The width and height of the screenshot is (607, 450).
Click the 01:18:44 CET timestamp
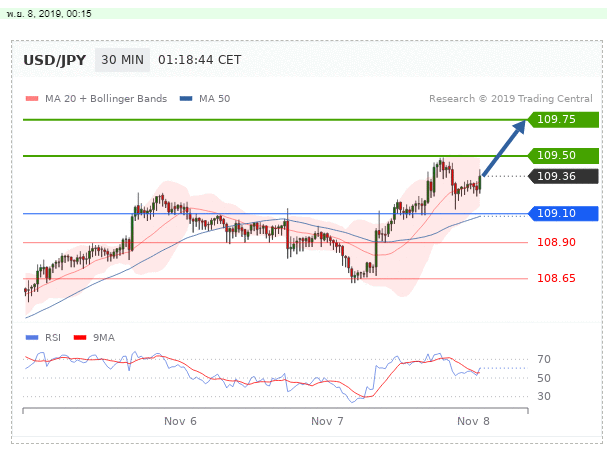[199, 60]
